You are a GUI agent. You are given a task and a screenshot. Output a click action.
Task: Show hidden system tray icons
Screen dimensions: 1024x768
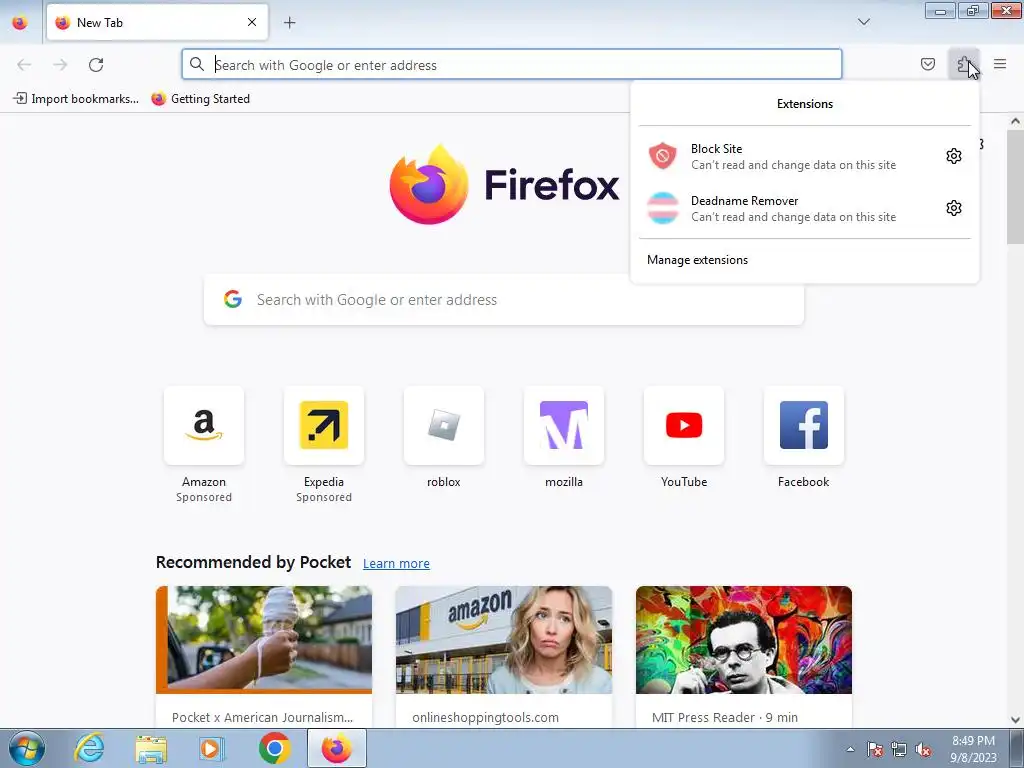(850, 749)
